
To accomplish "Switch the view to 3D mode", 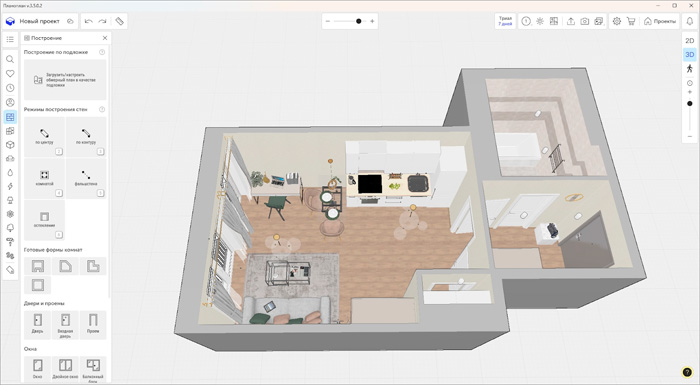I will pos(689,54).
